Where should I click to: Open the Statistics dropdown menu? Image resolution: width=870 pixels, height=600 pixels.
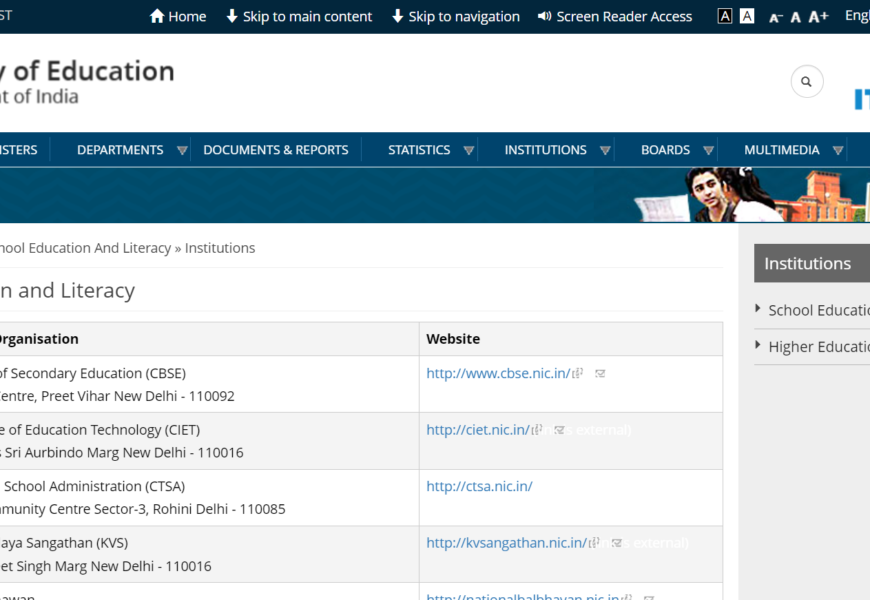pyautogui.click(x=468, y=150)
